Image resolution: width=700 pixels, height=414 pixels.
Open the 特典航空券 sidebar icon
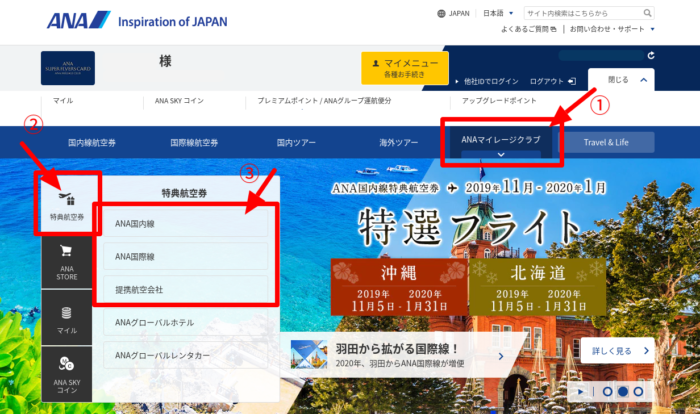click(67, 205)
